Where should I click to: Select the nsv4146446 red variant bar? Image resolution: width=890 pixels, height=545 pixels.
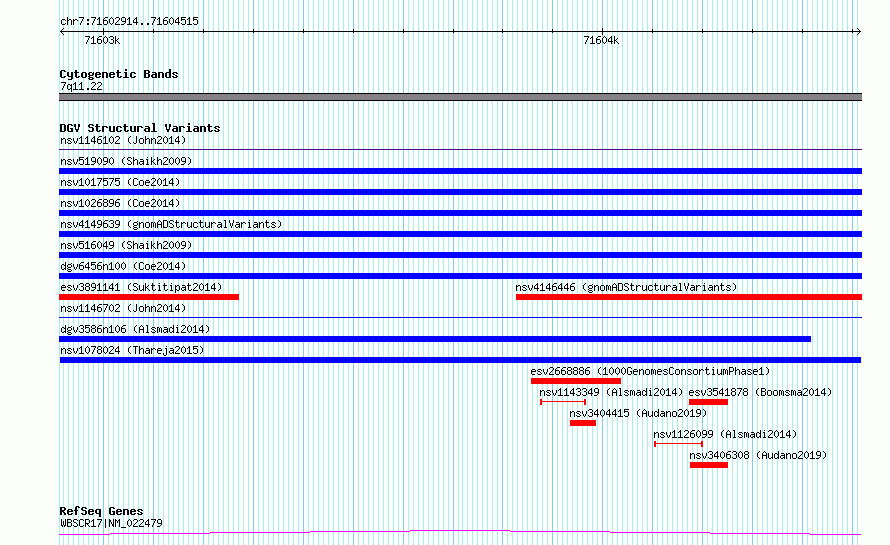689,297
